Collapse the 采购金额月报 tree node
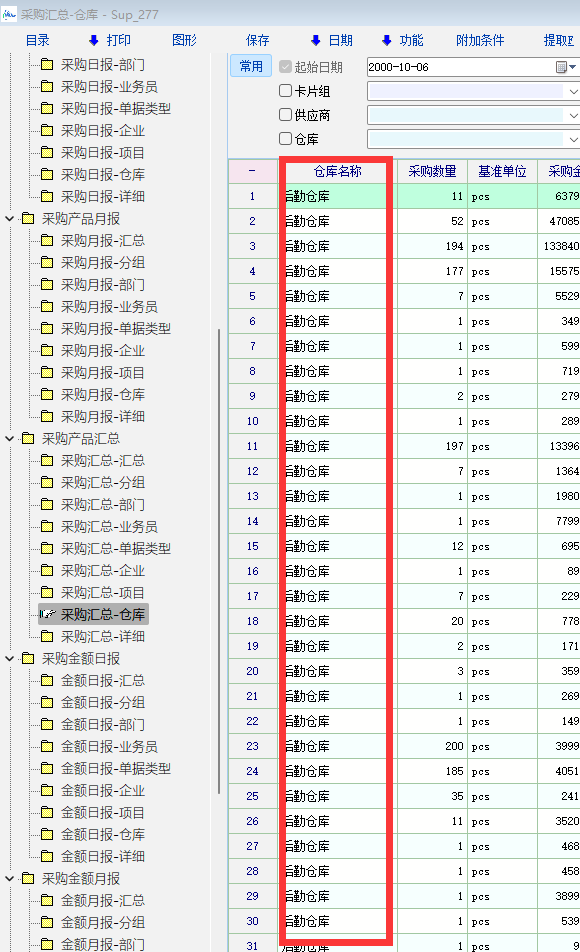Image resolution: width=580 pixels, height=952 pixels. [x=9, y=878]
